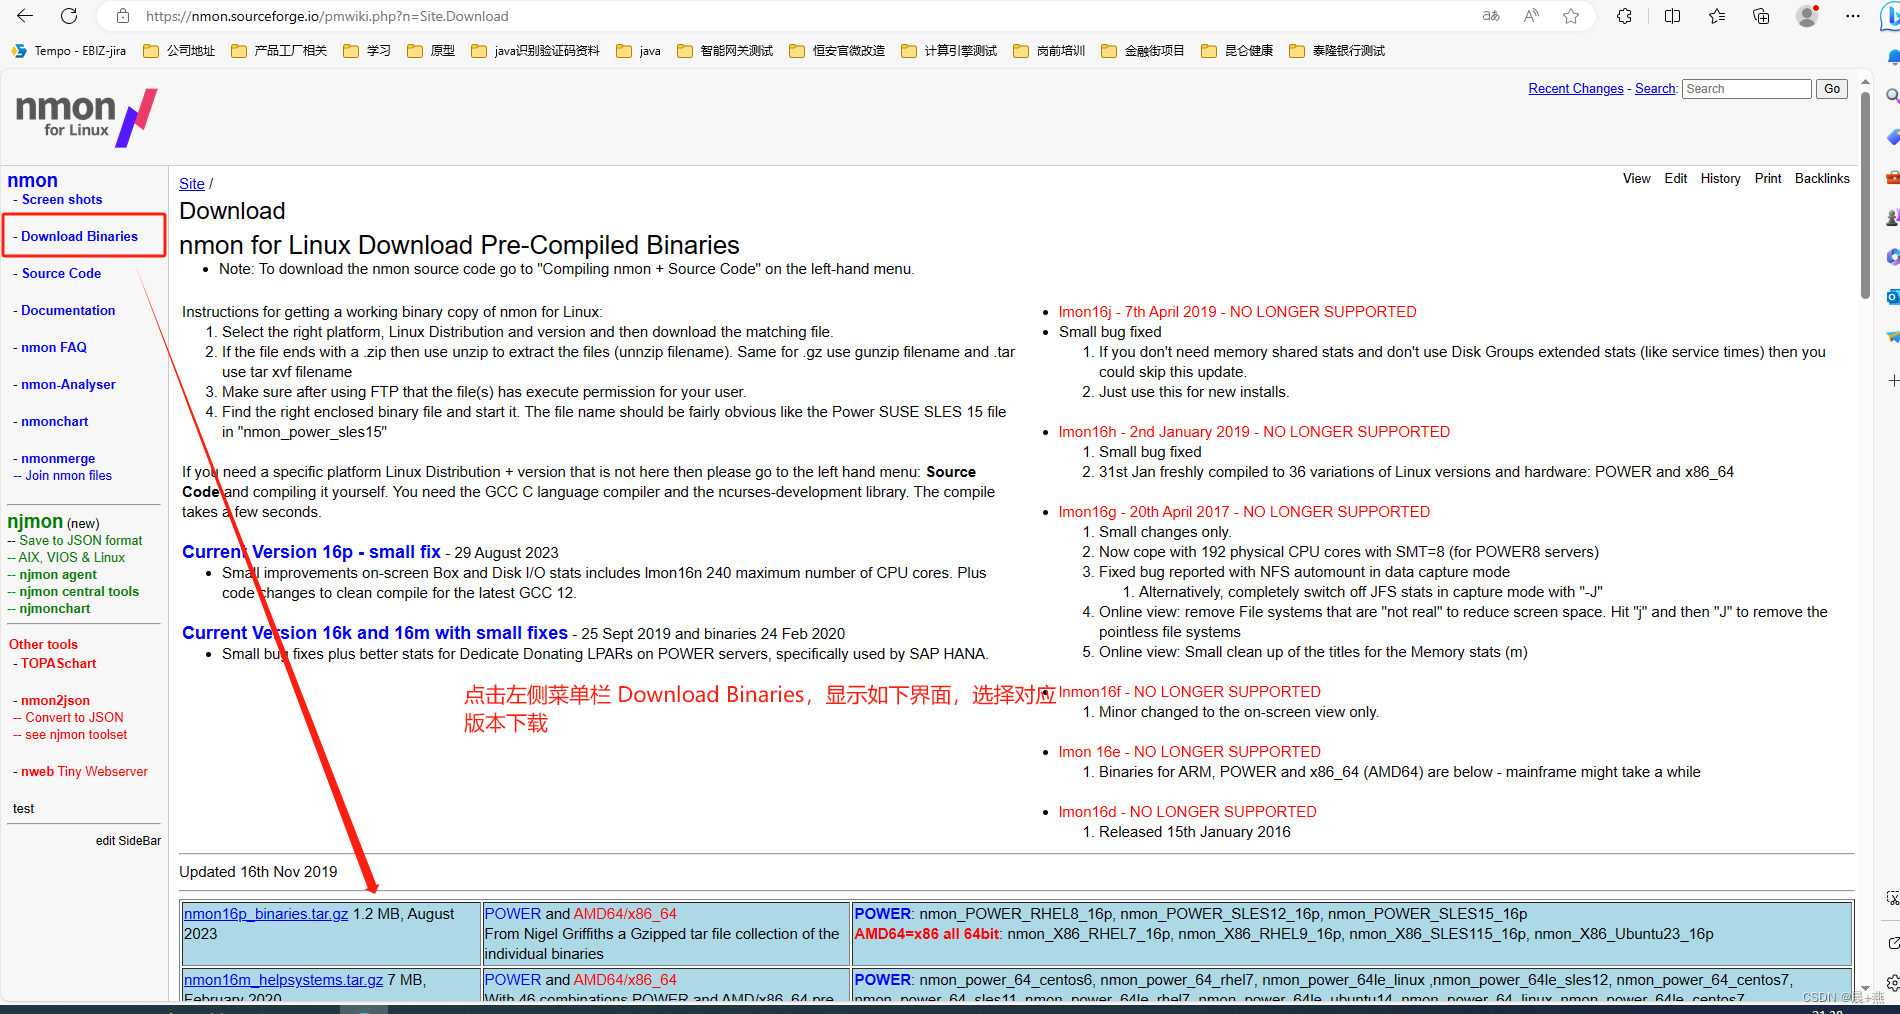Add page to favorites star icon
This screenshot has height=1014, width=1900.
(1571, 16)
